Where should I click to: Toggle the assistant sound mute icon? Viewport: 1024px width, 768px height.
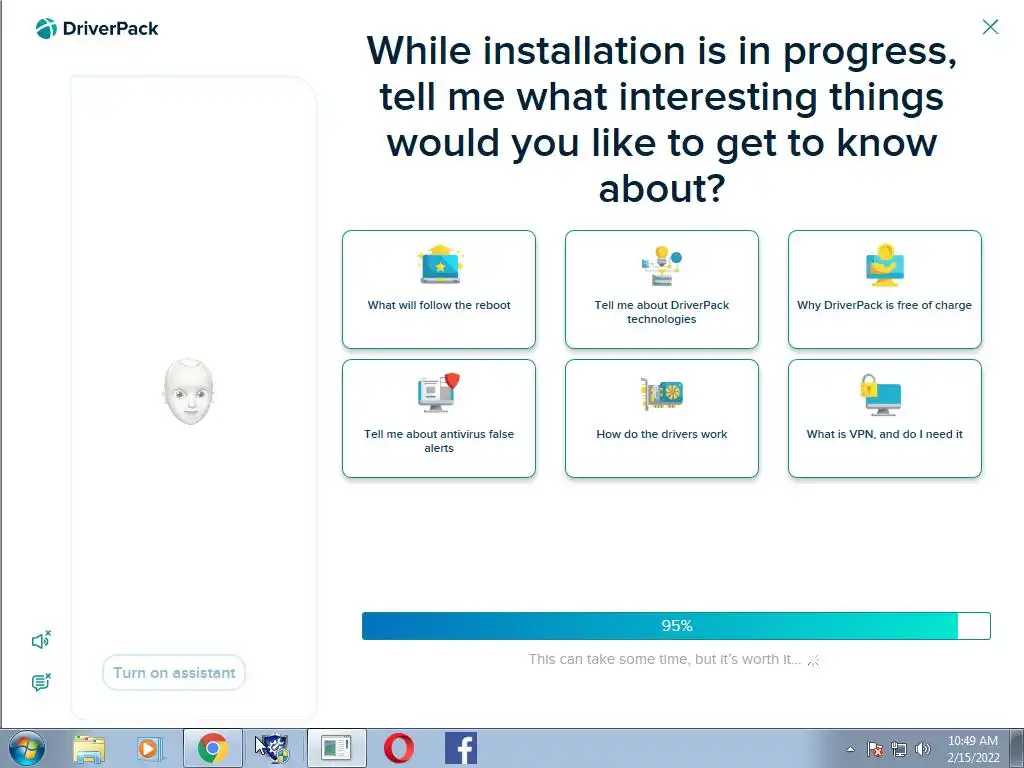(x=41, y=640)
